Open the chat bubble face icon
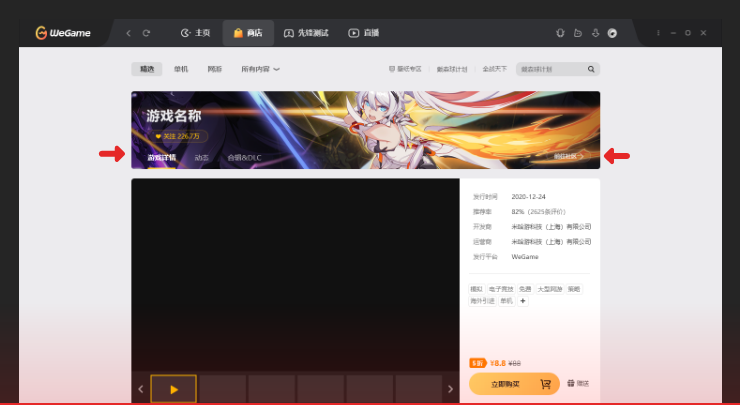This screenshot has height=405, width=740. 578,33
